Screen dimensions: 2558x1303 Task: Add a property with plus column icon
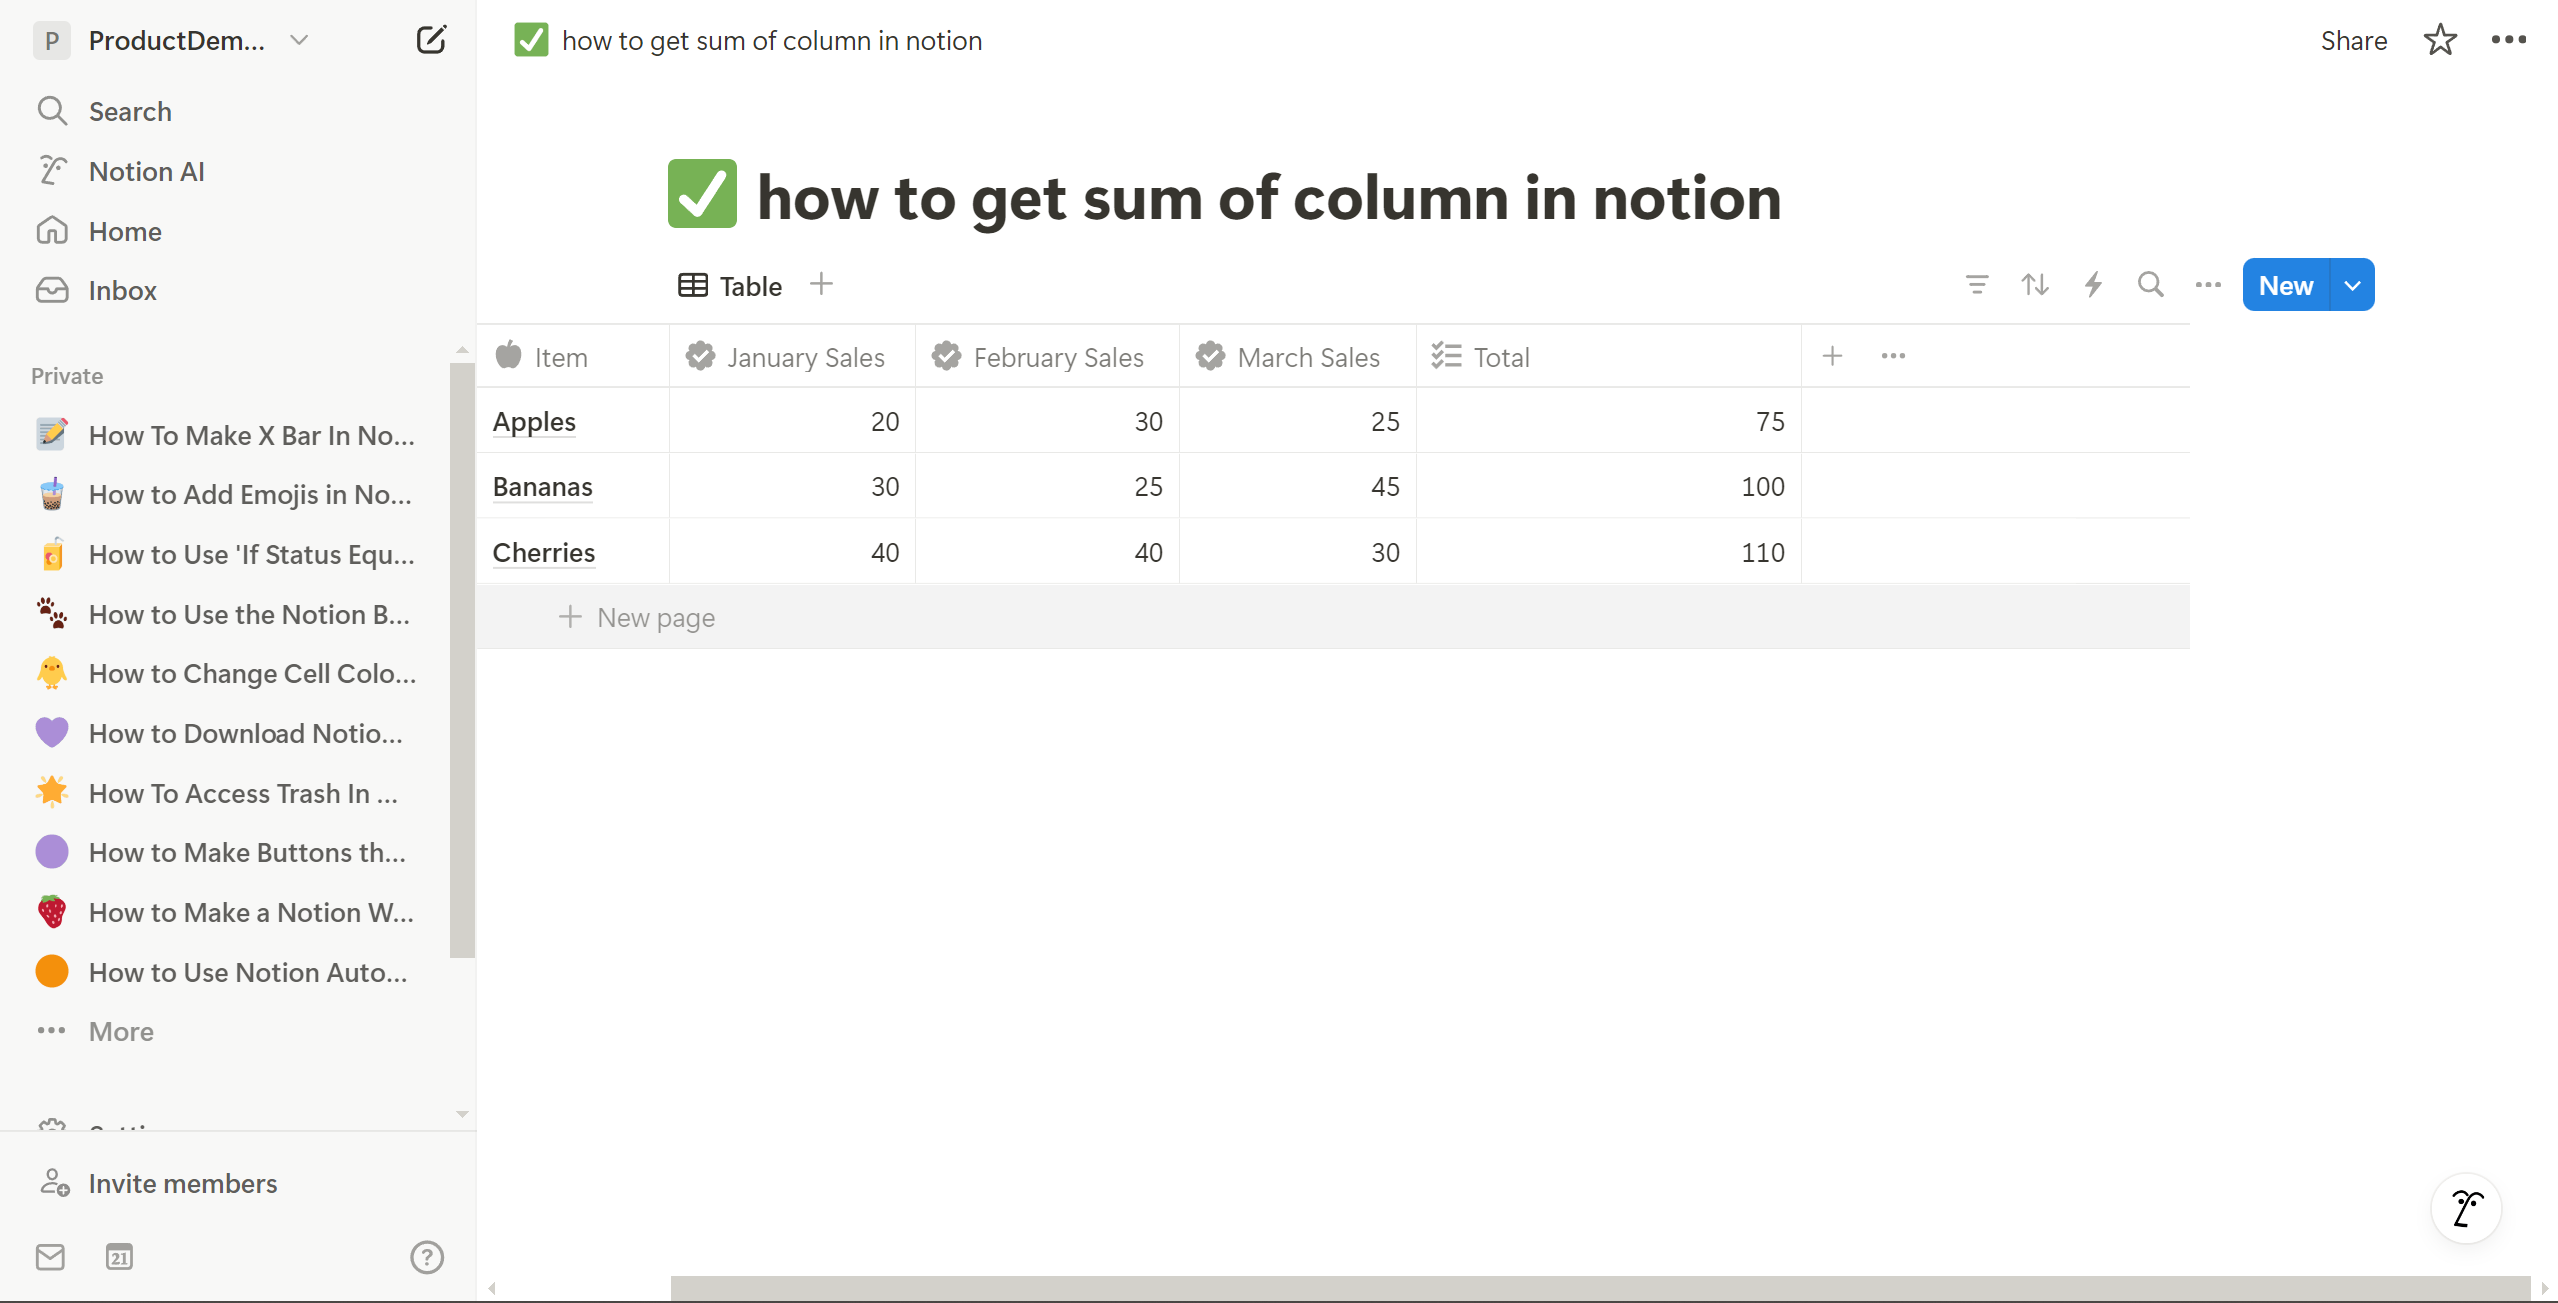1832,356
